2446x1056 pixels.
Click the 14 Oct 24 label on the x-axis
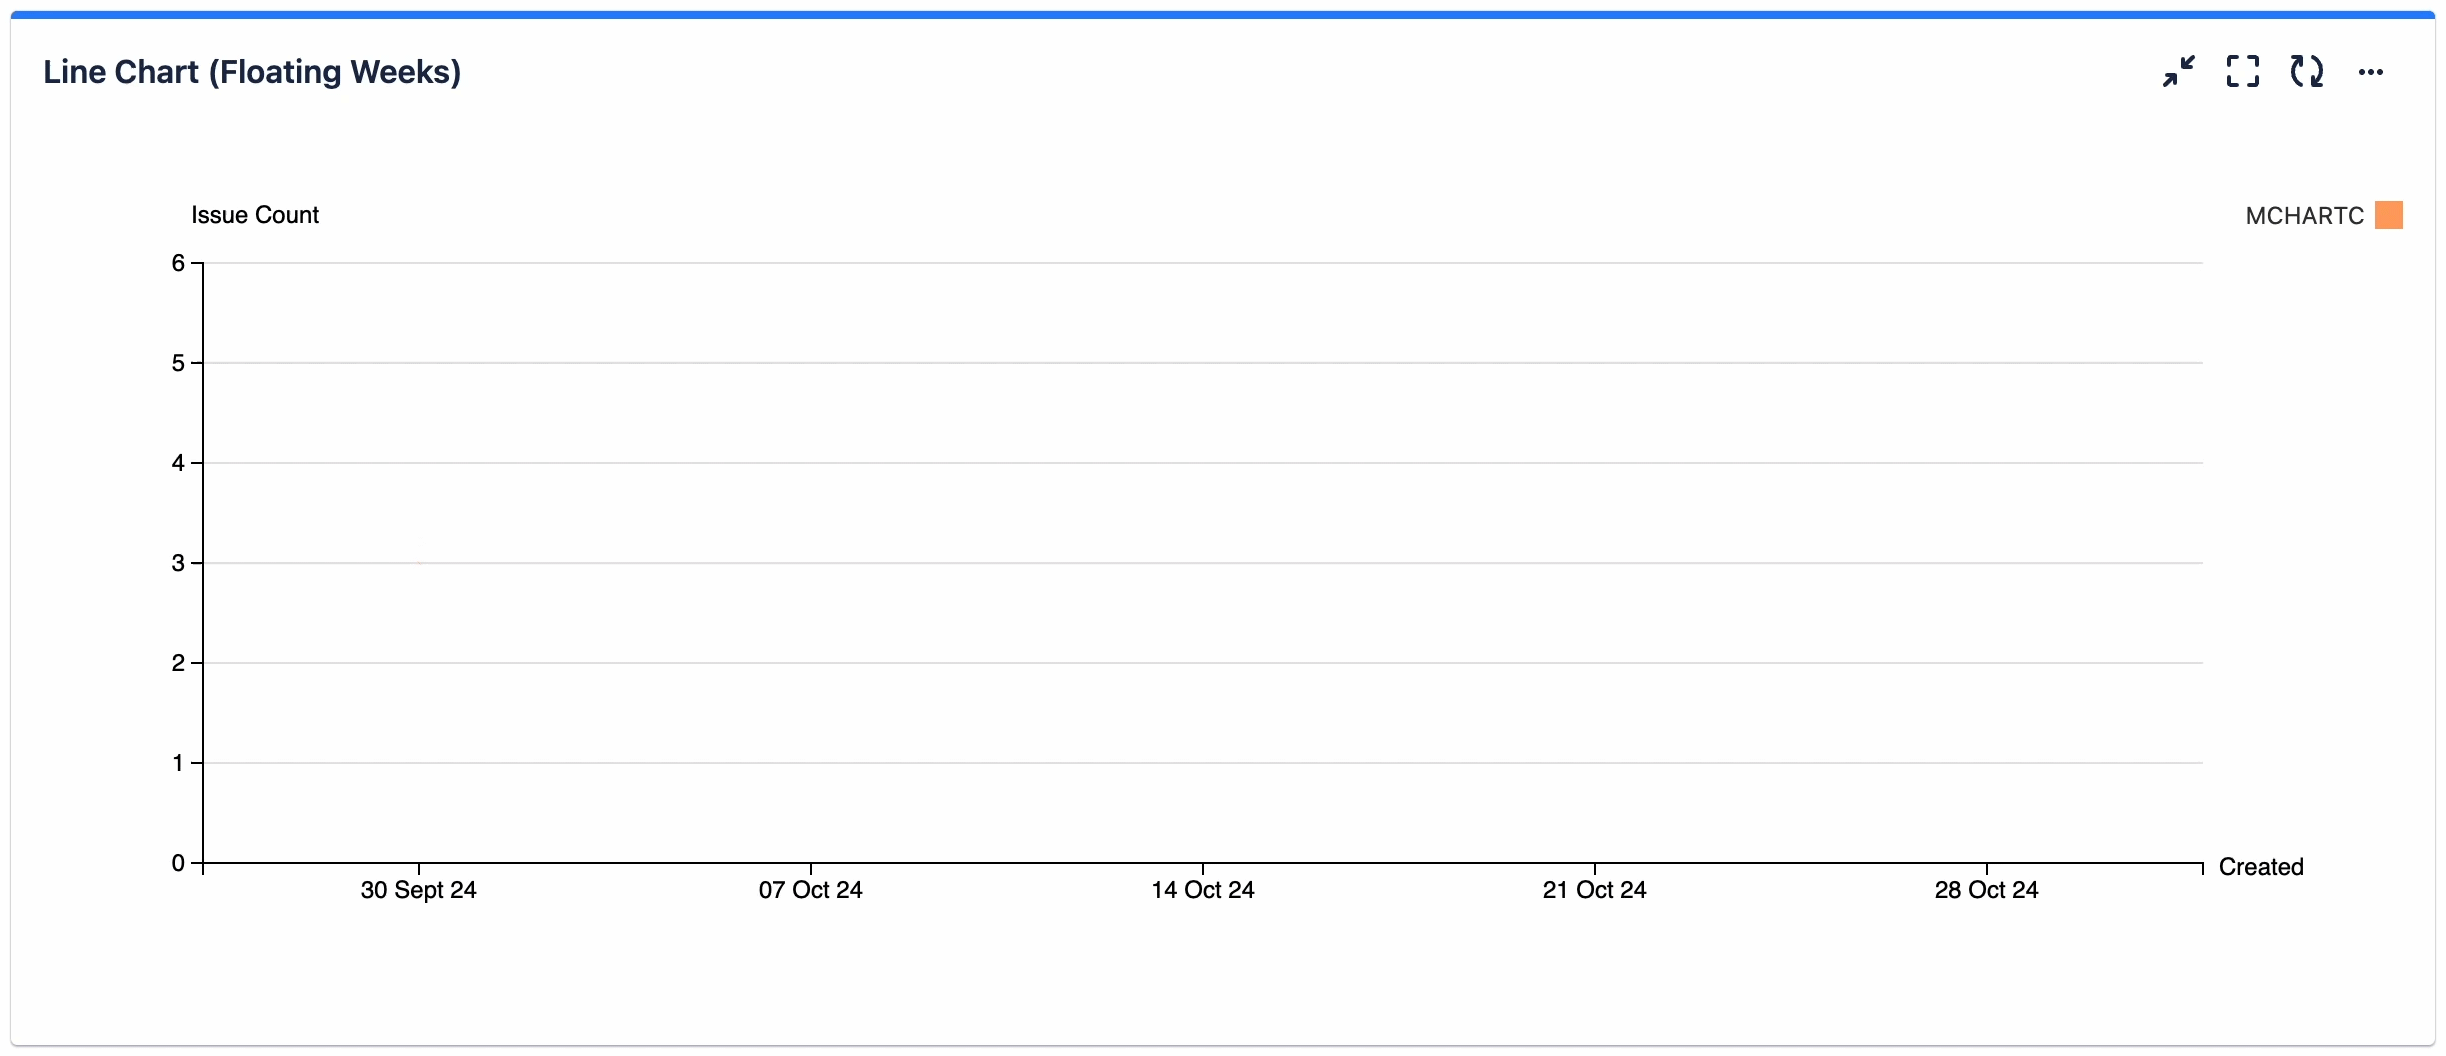(x=1202, y=889)
